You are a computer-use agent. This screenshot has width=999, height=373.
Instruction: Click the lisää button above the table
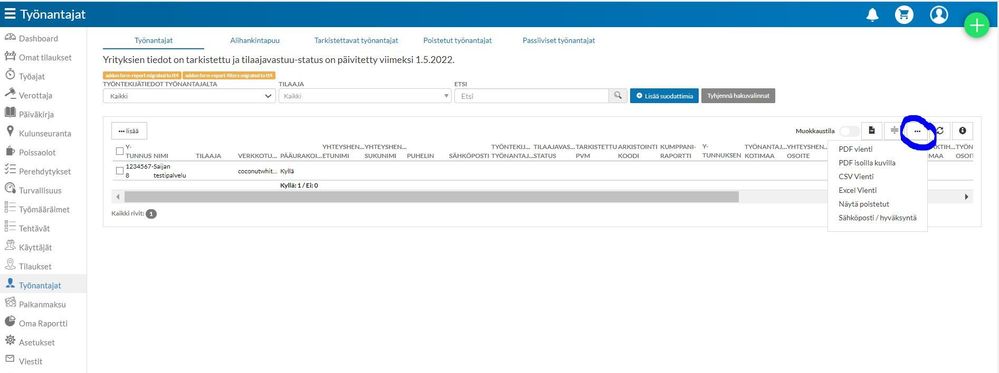(x=129, y=131)
